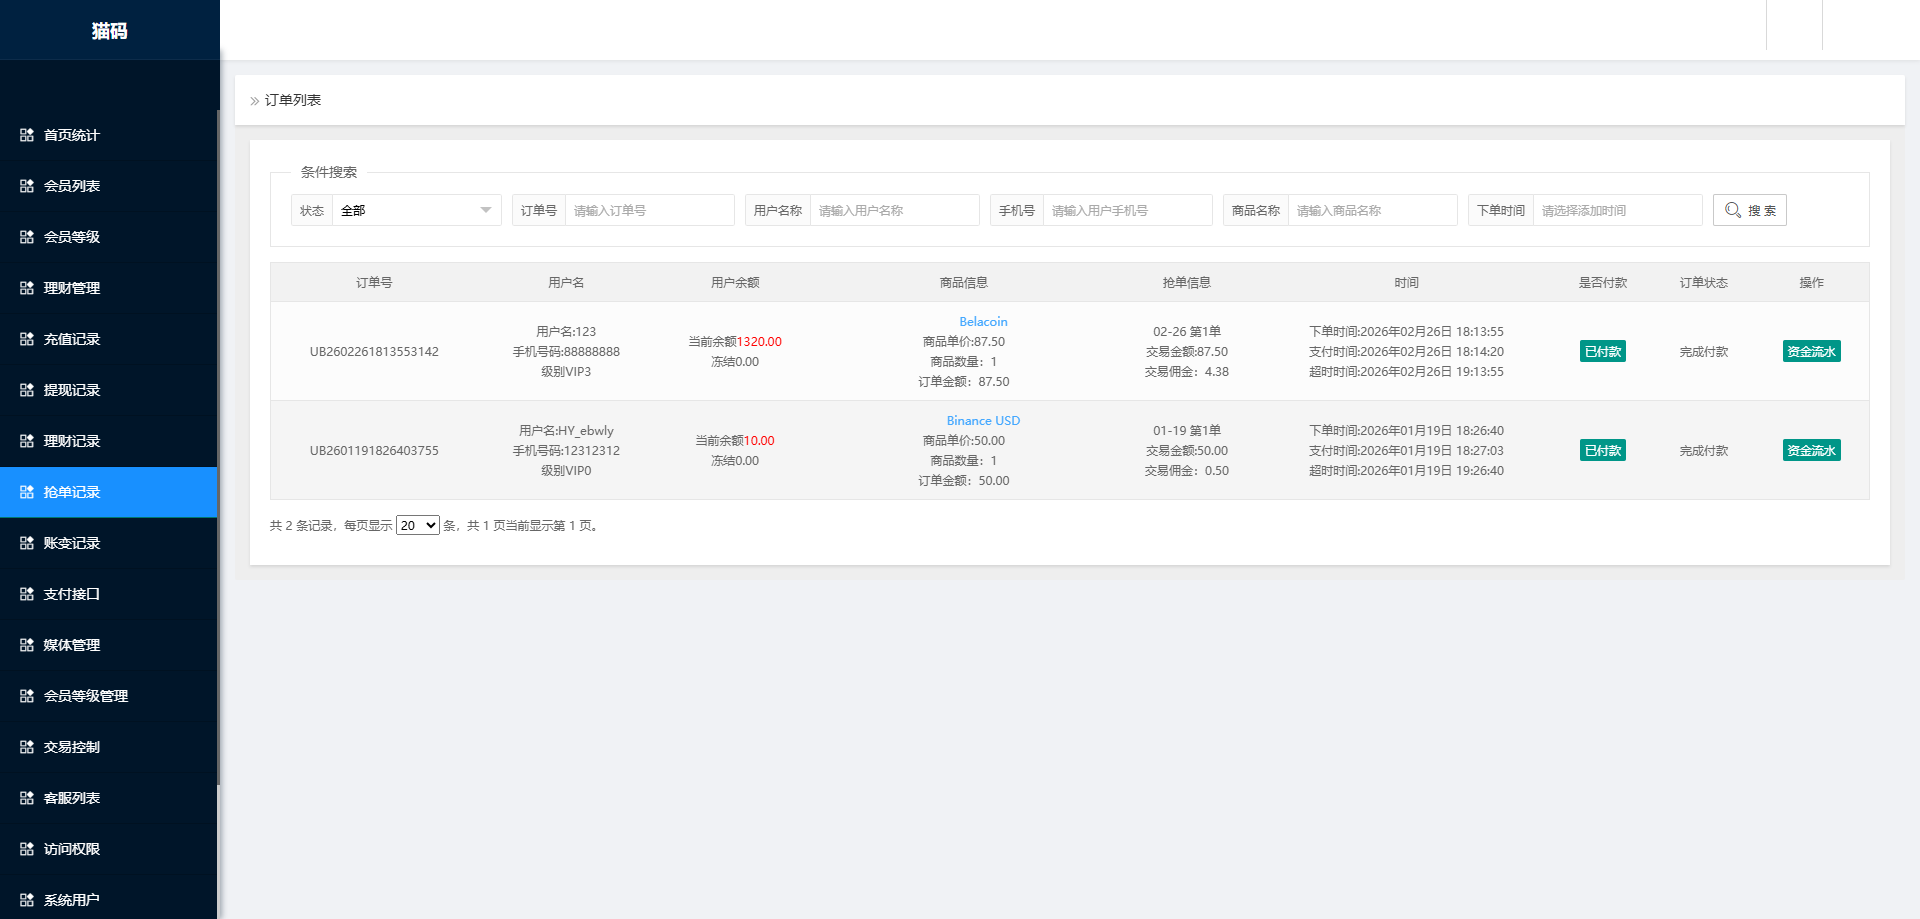Click the 账变记录 sidebar icon
This screenshot has height=919, width=1920.
(27, 543)
